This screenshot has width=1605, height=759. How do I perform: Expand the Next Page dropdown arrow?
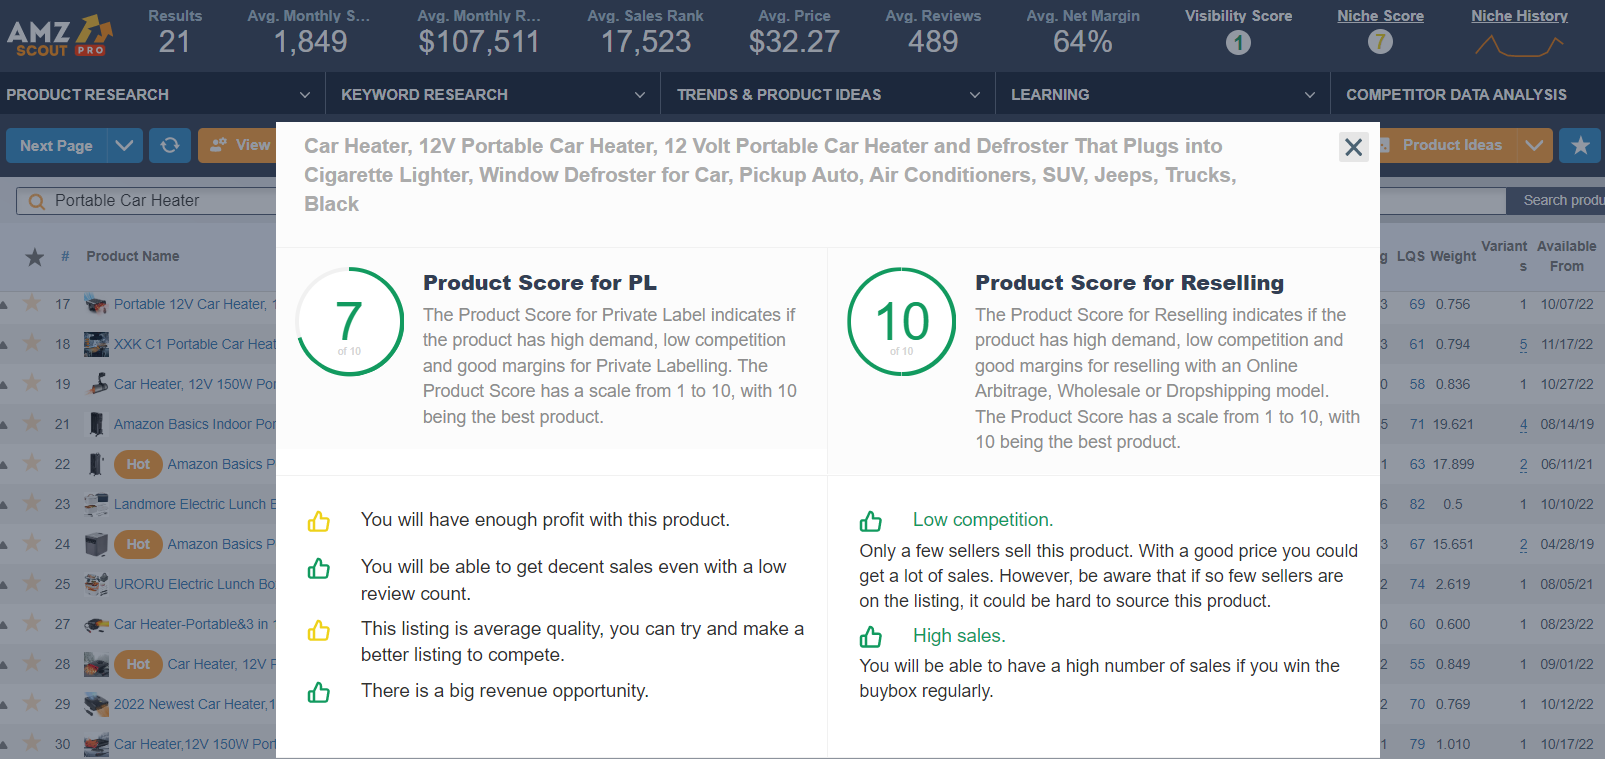[124, 145]
